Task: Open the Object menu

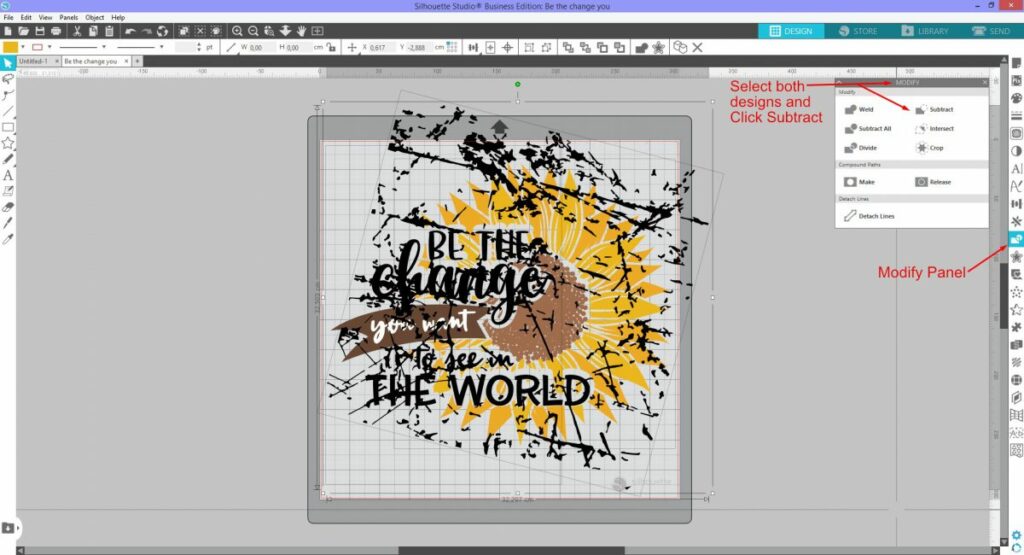Action: tap(94, 17)
